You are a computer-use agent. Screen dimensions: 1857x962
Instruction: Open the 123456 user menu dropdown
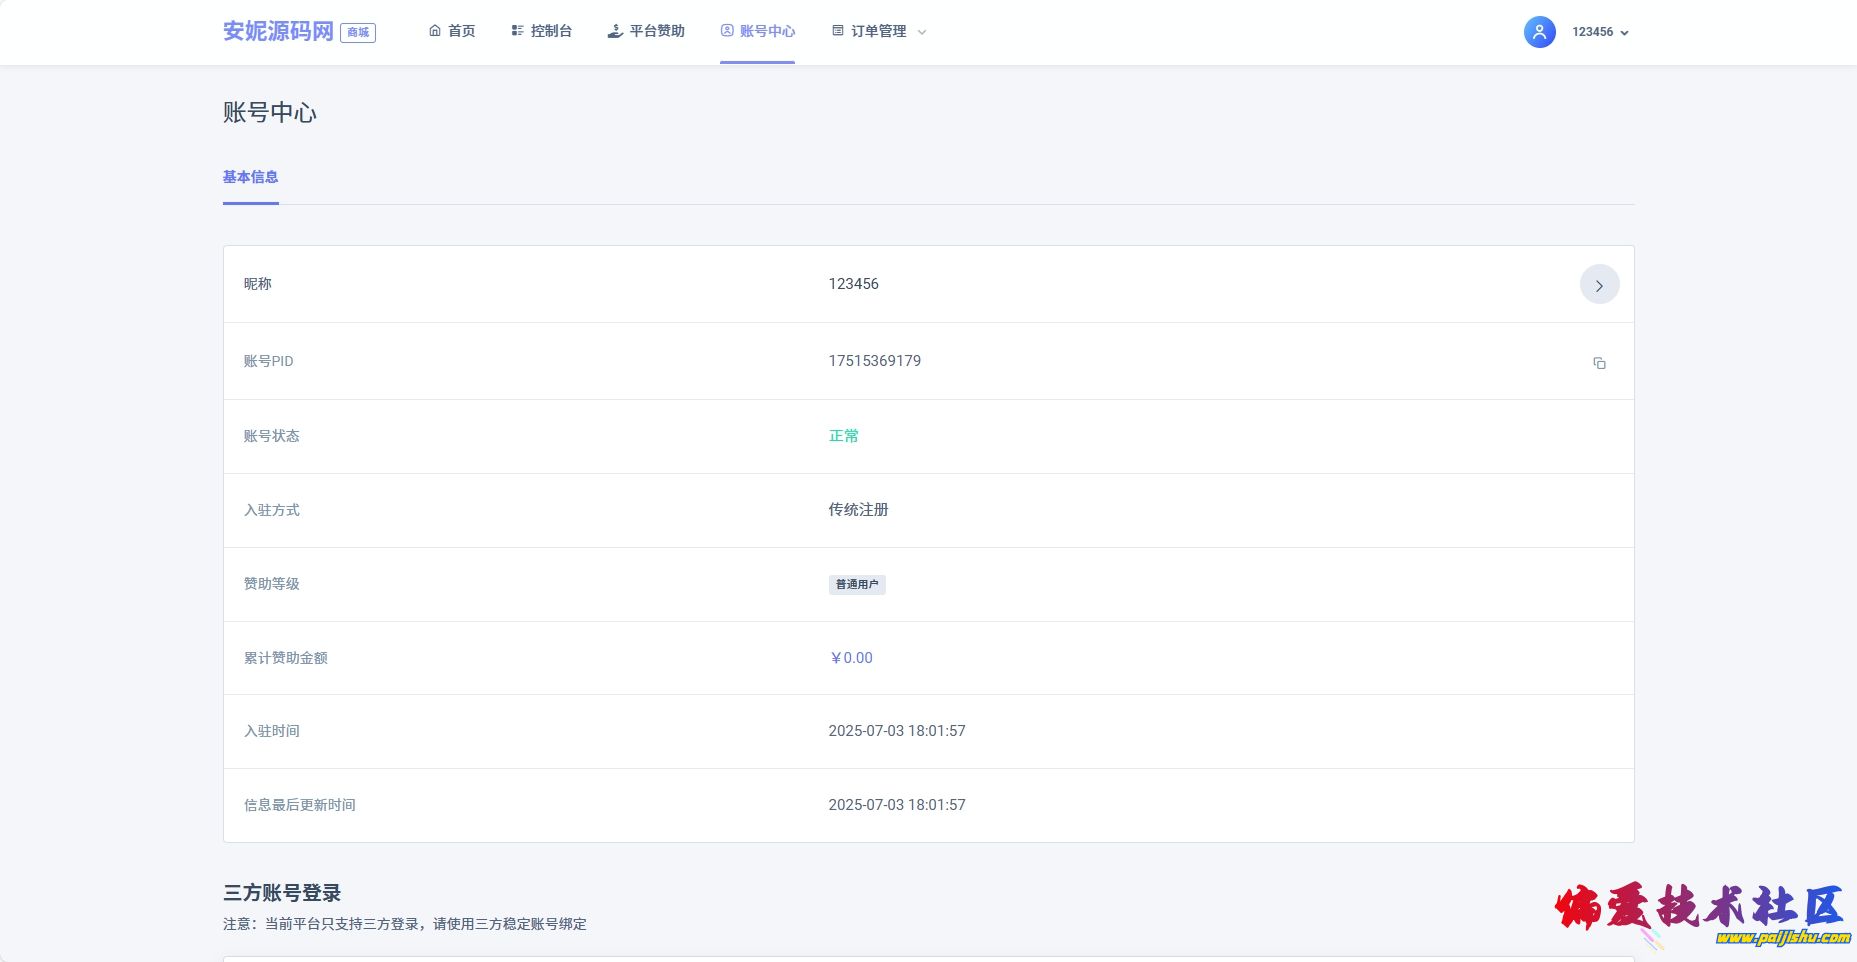pos(1600,32)
